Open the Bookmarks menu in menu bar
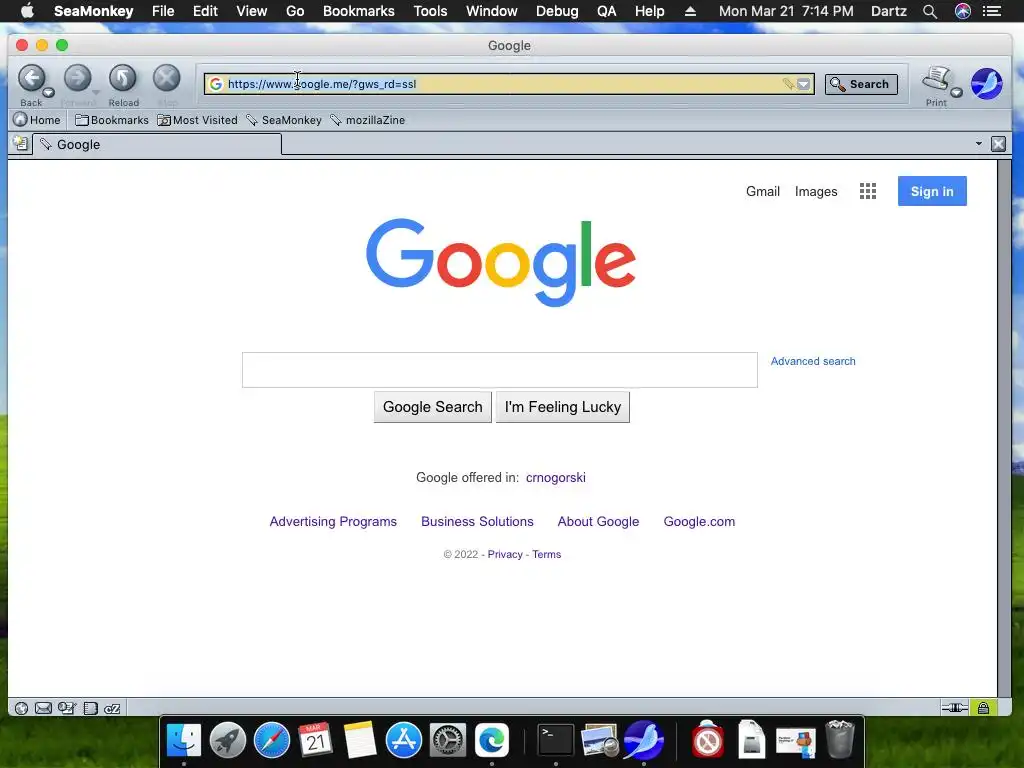This screenshot has height=768, width=1024. click(359, 11)
